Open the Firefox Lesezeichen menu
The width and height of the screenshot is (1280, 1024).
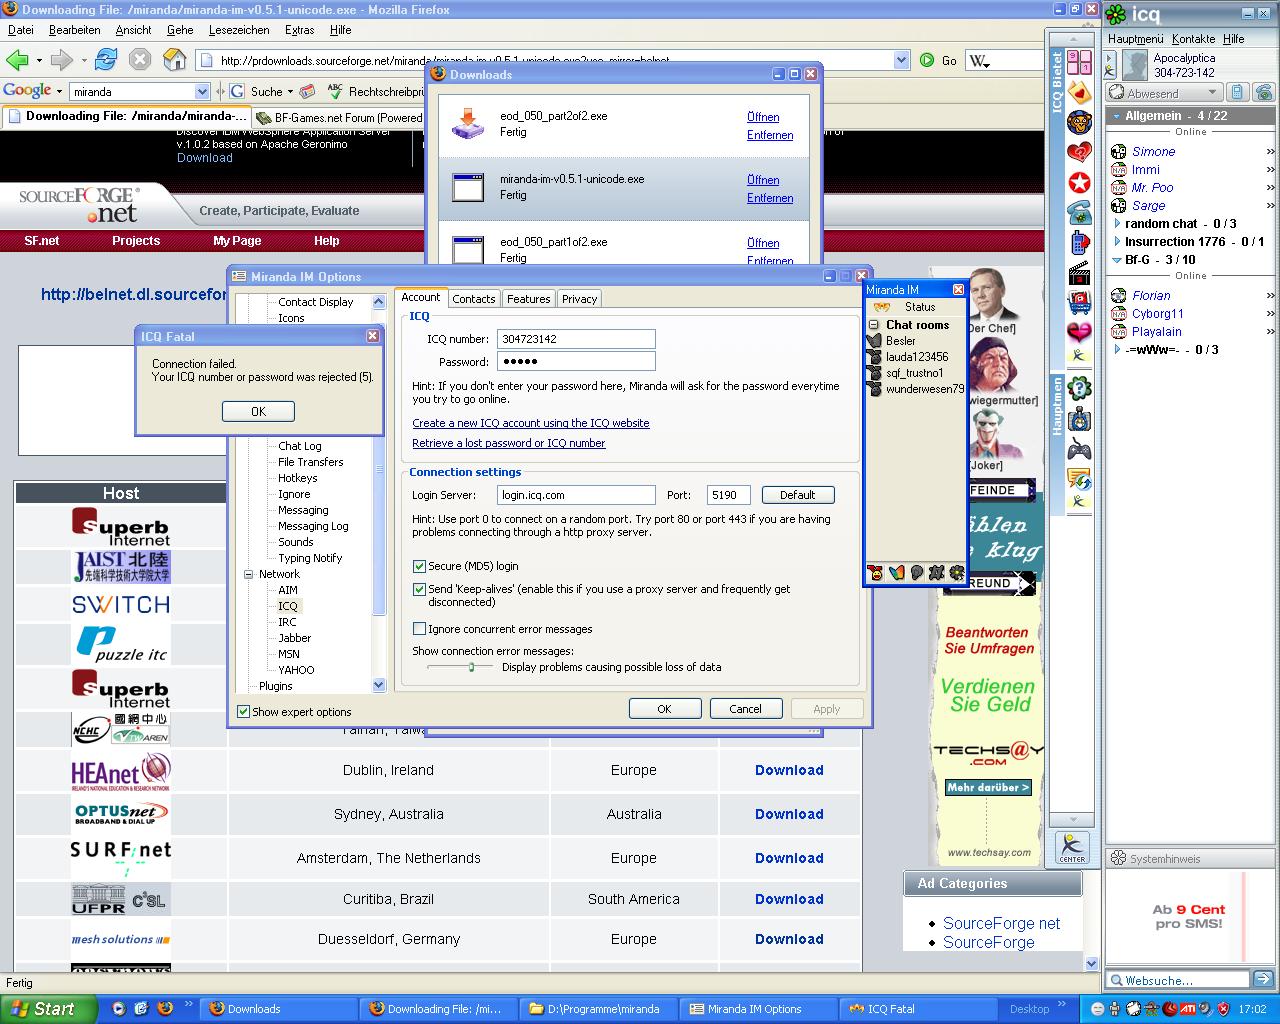point(239,30)
